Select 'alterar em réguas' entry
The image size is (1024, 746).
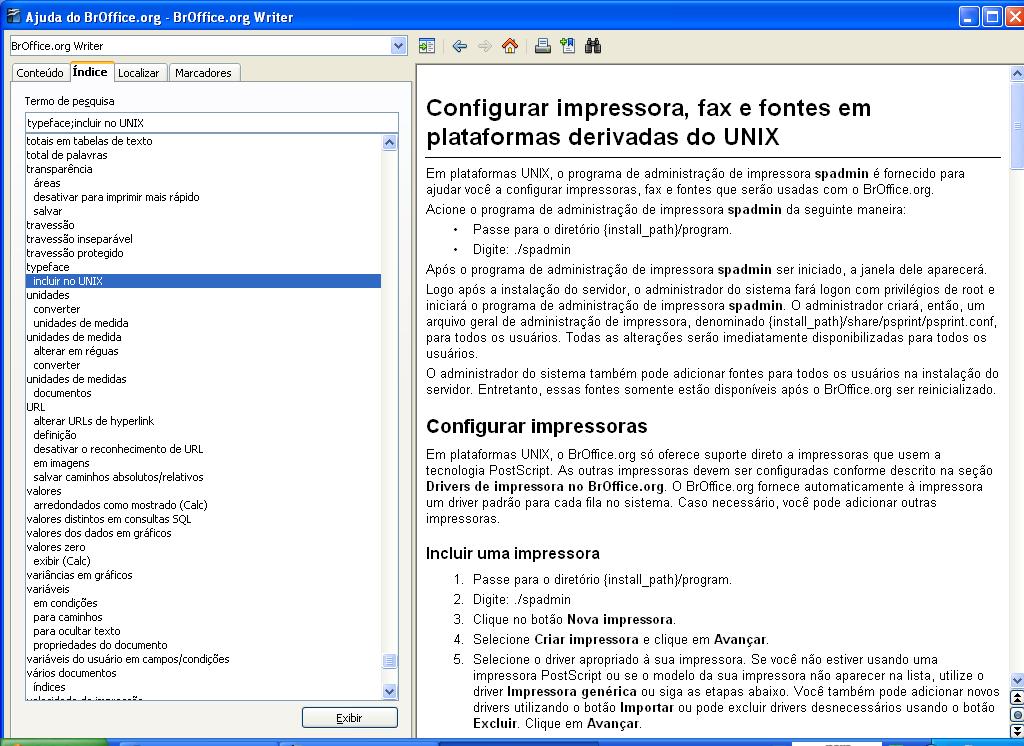click(x=76, y=351)
